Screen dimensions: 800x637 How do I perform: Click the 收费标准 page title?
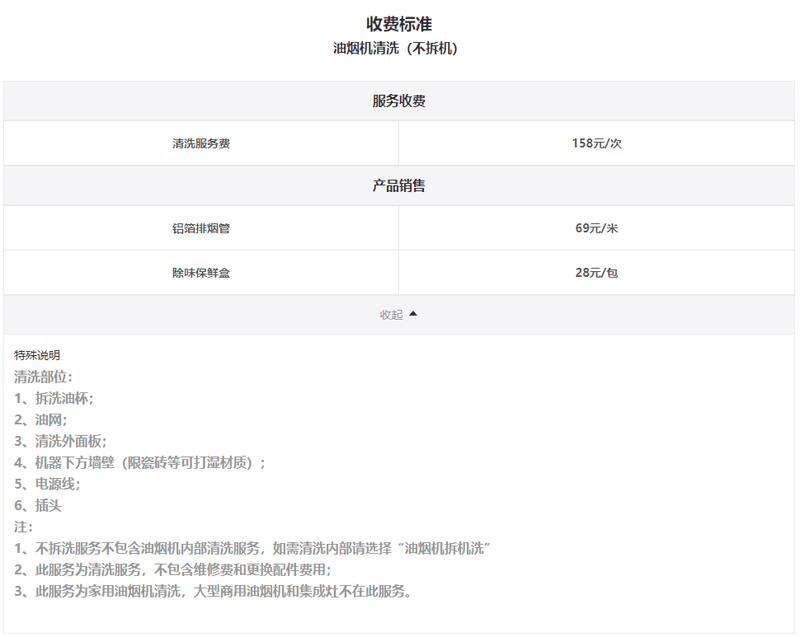pos(399,24)
